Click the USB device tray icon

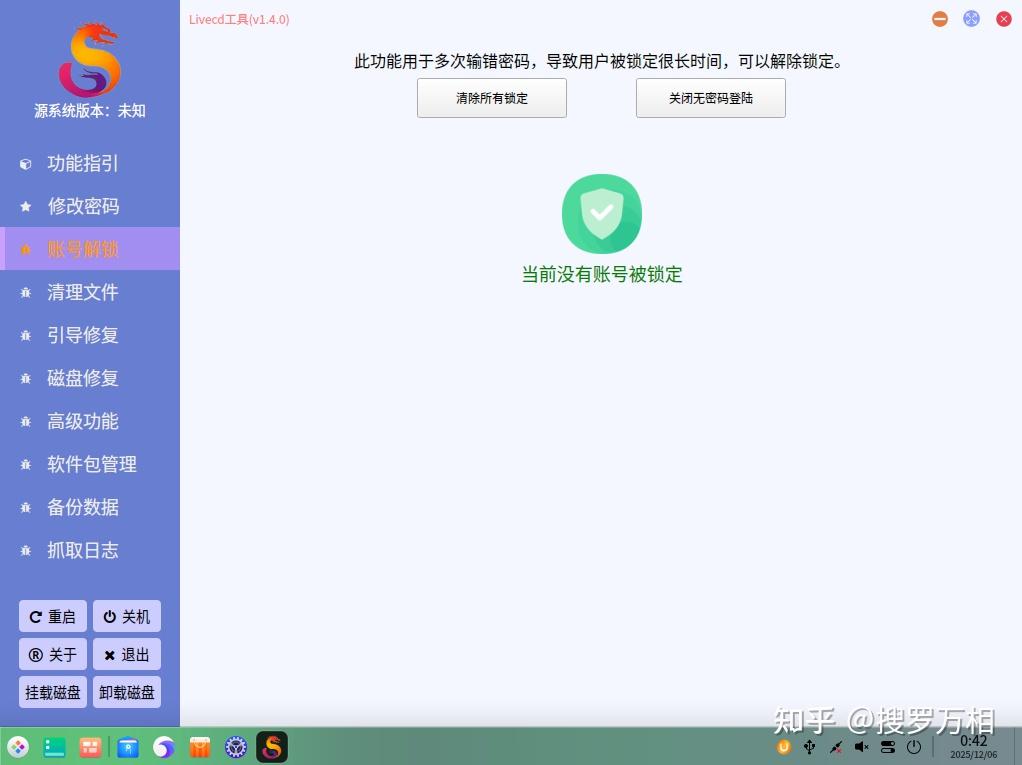pos(809,747)
